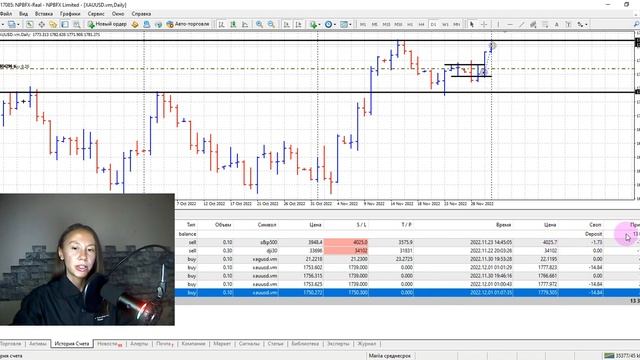Toggle chart shift icon
Image resolution: width=640 pixels, height=360 pixels.
click(x=298, y=24)
